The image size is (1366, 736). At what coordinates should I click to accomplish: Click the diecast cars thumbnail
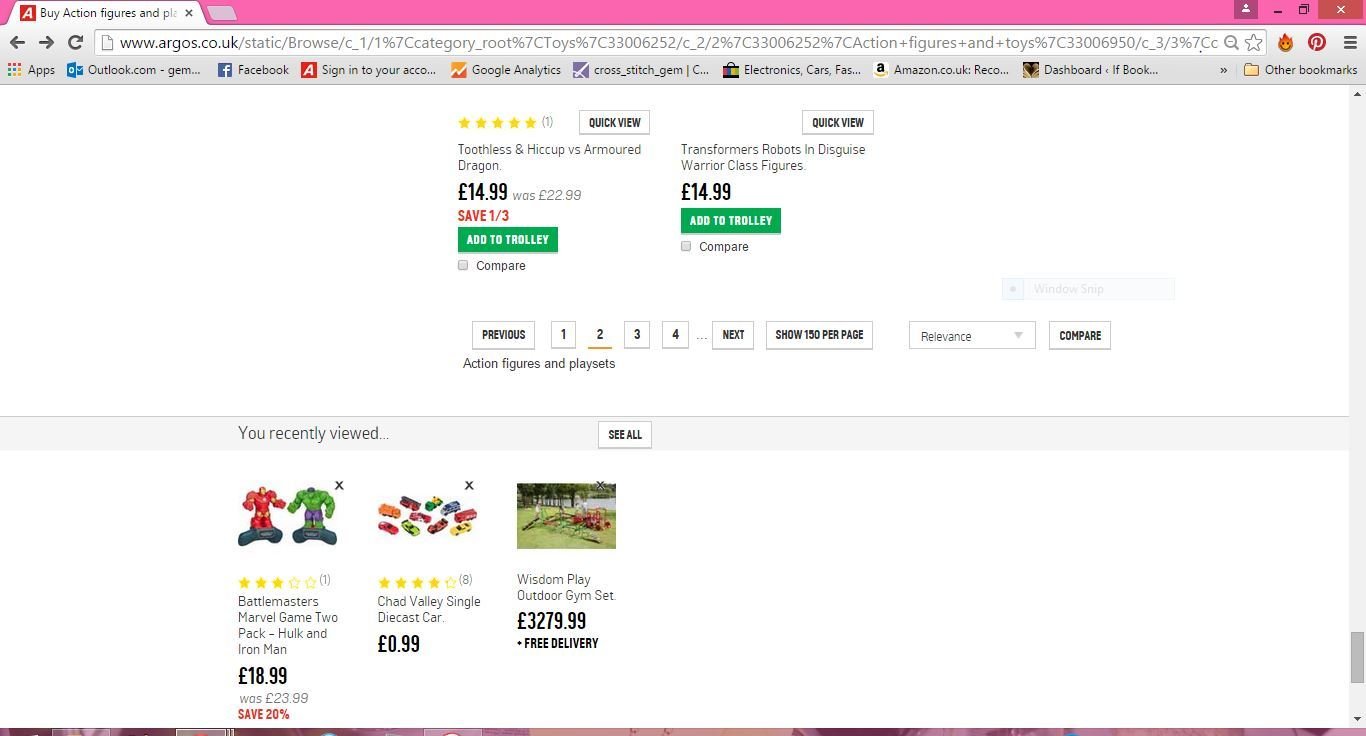pos(427,516)
